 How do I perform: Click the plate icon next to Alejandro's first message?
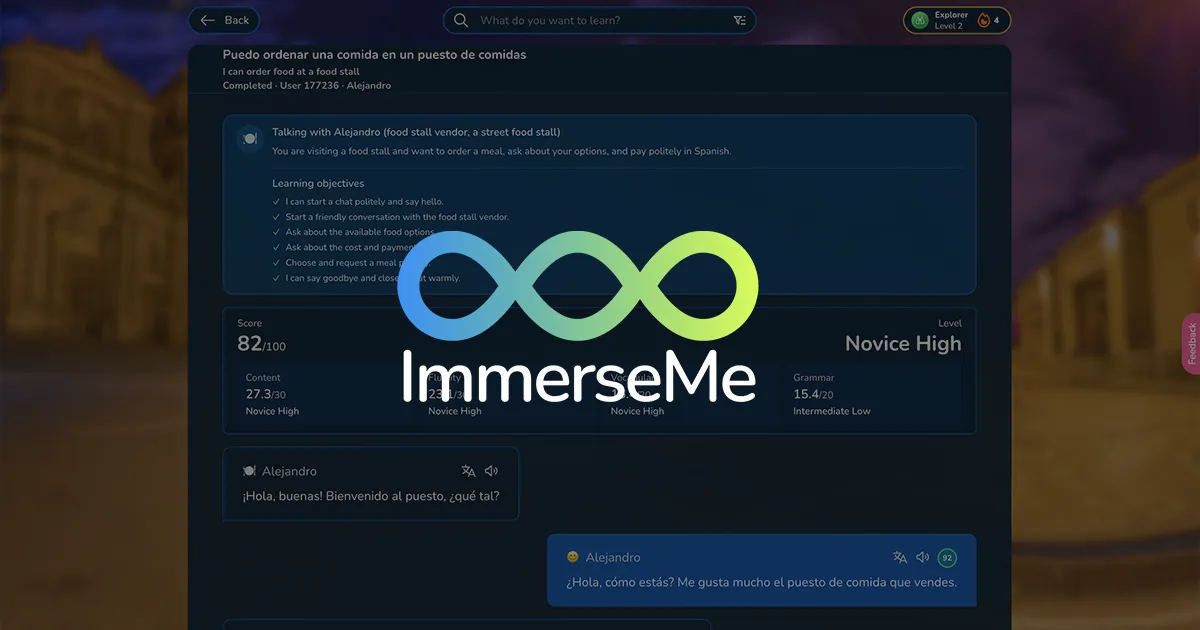tap(249, 471)
